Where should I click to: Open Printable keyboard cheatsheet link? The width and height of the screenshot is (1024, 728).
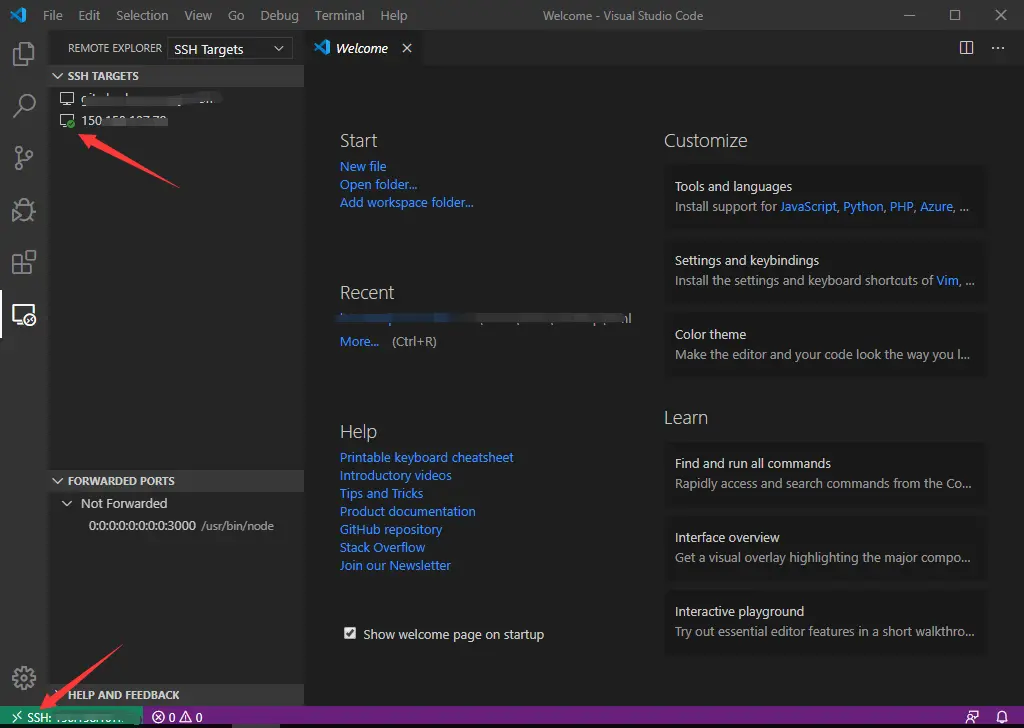click(426, 458)
